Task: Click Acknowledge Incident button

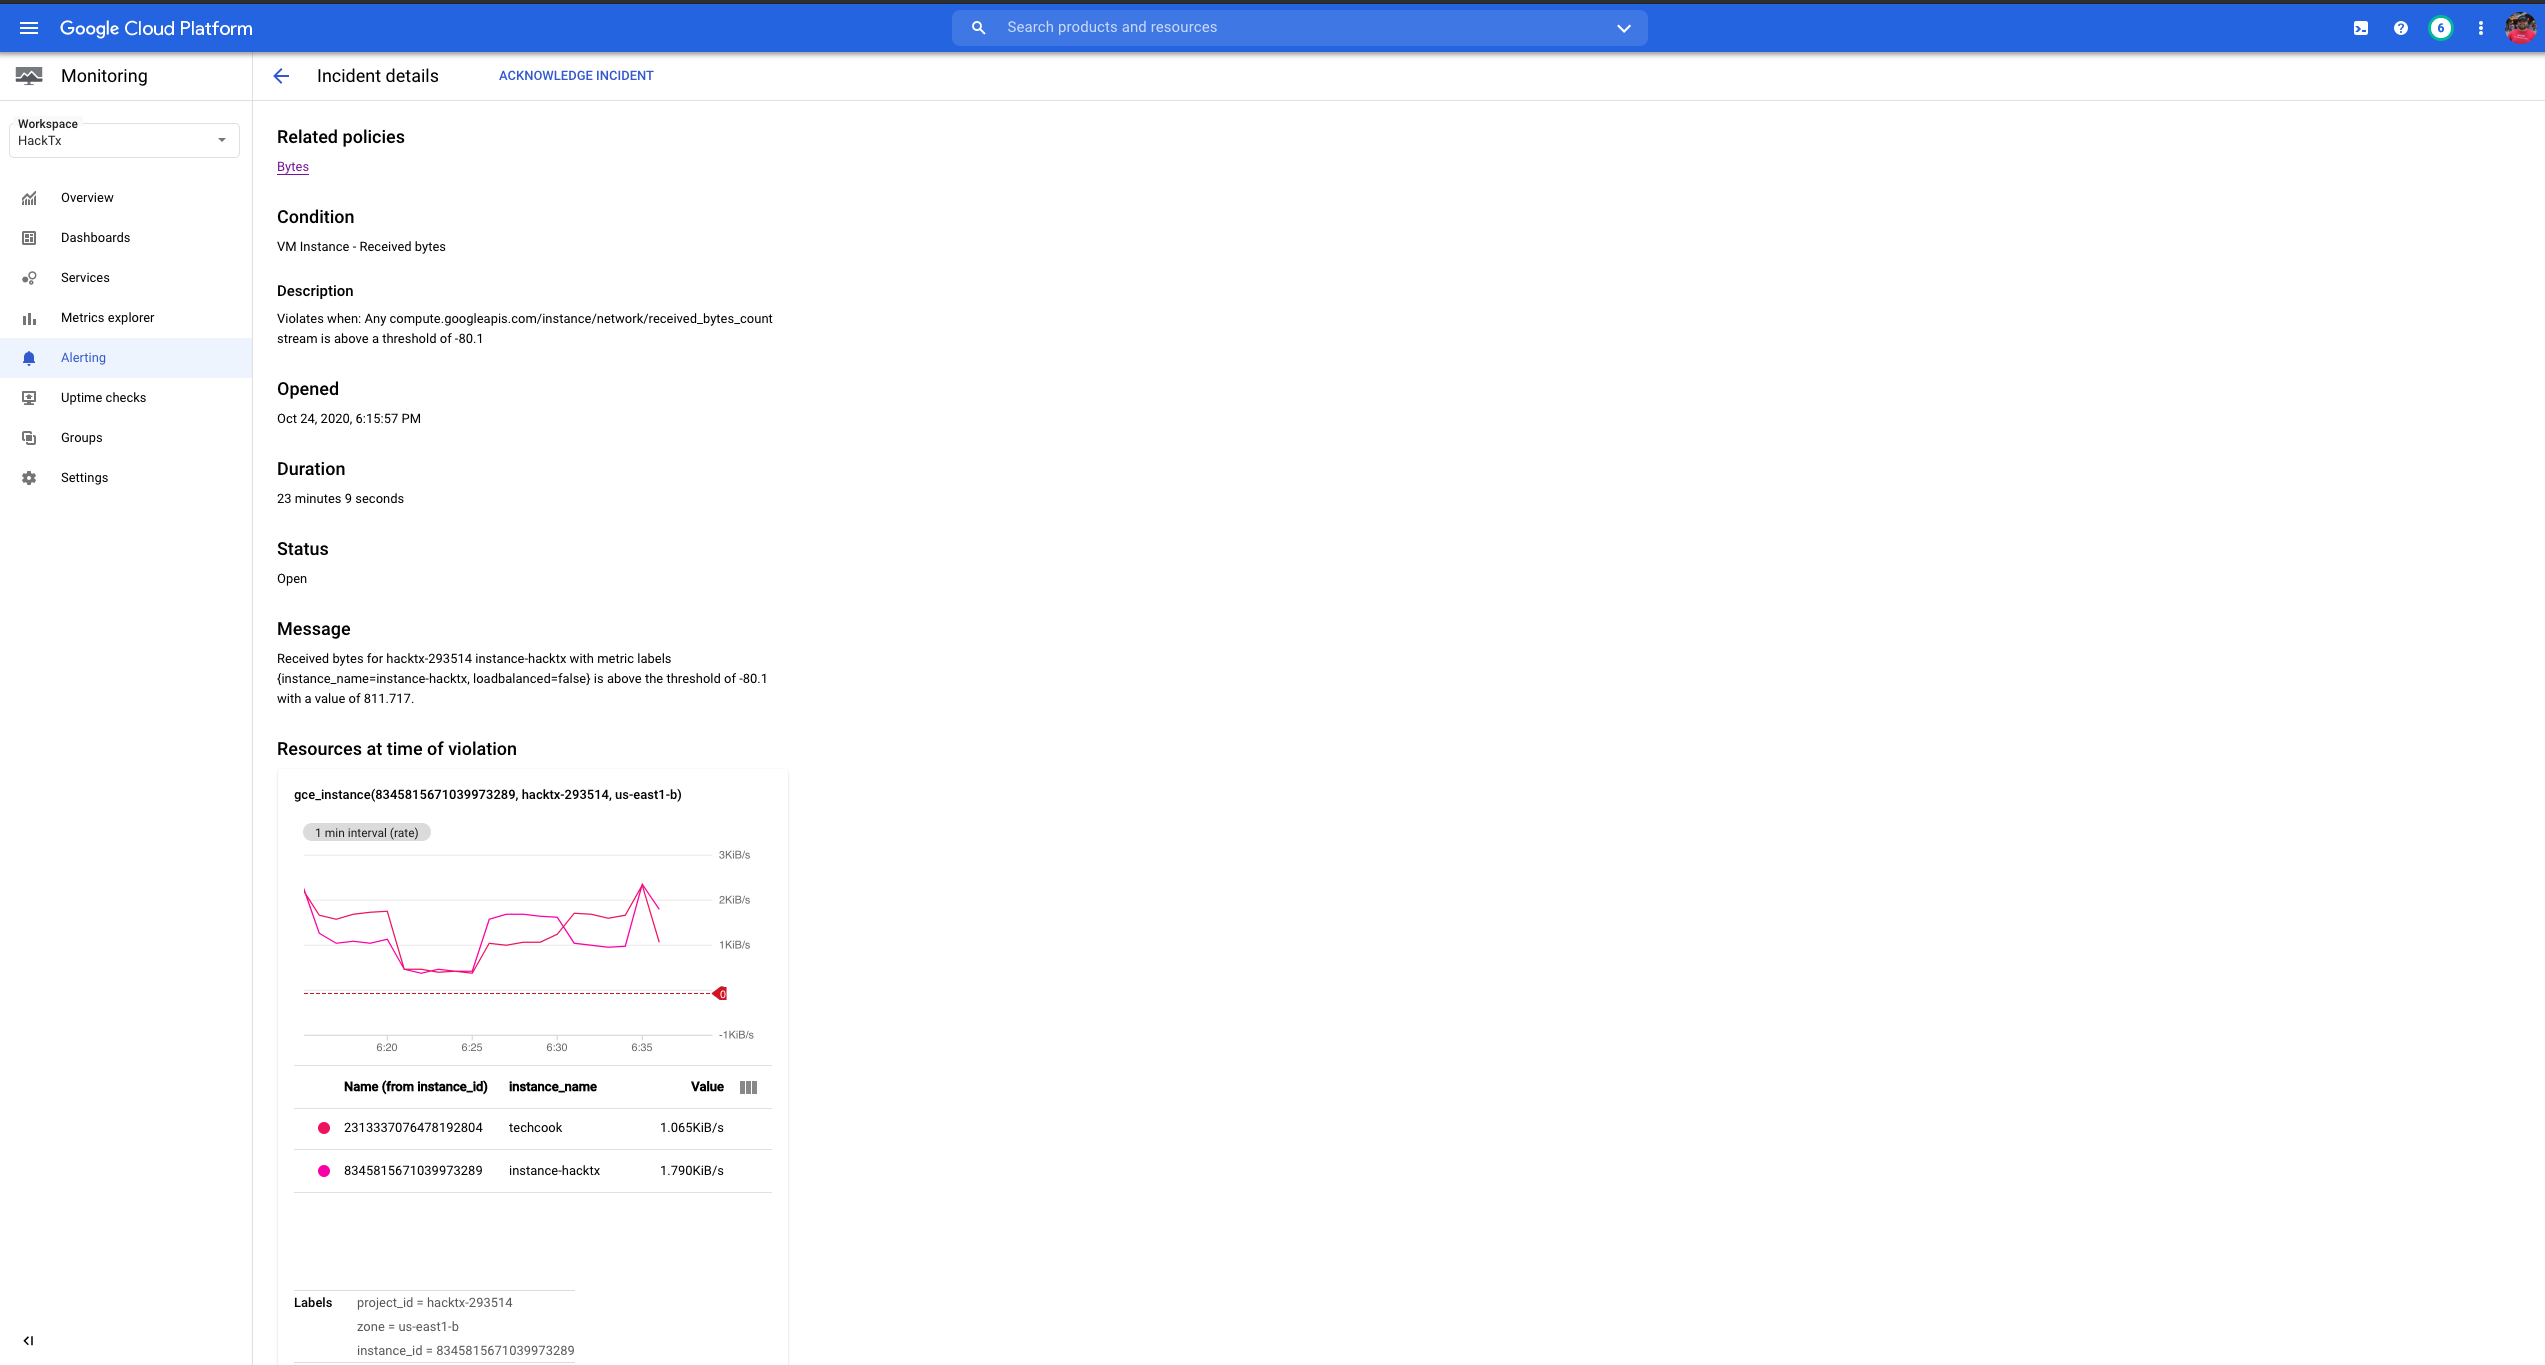Action: coord(576,76)
